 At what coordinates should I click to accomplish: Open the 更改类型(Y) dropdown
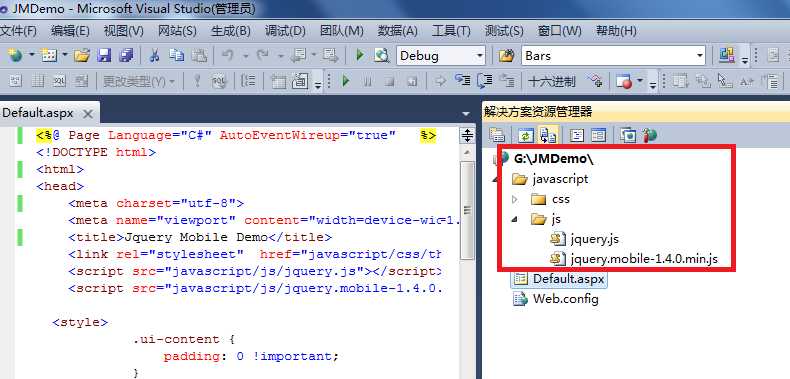(139, 81)
